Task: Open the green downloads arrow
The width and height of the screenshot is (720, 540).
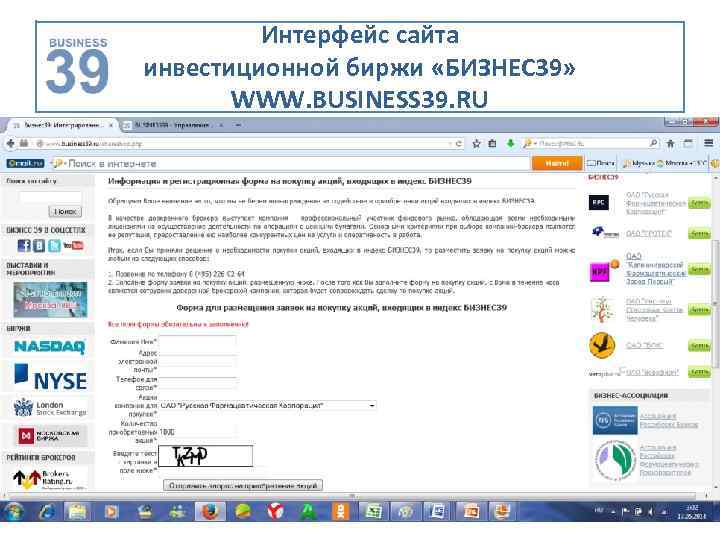Action: point(510,144)
